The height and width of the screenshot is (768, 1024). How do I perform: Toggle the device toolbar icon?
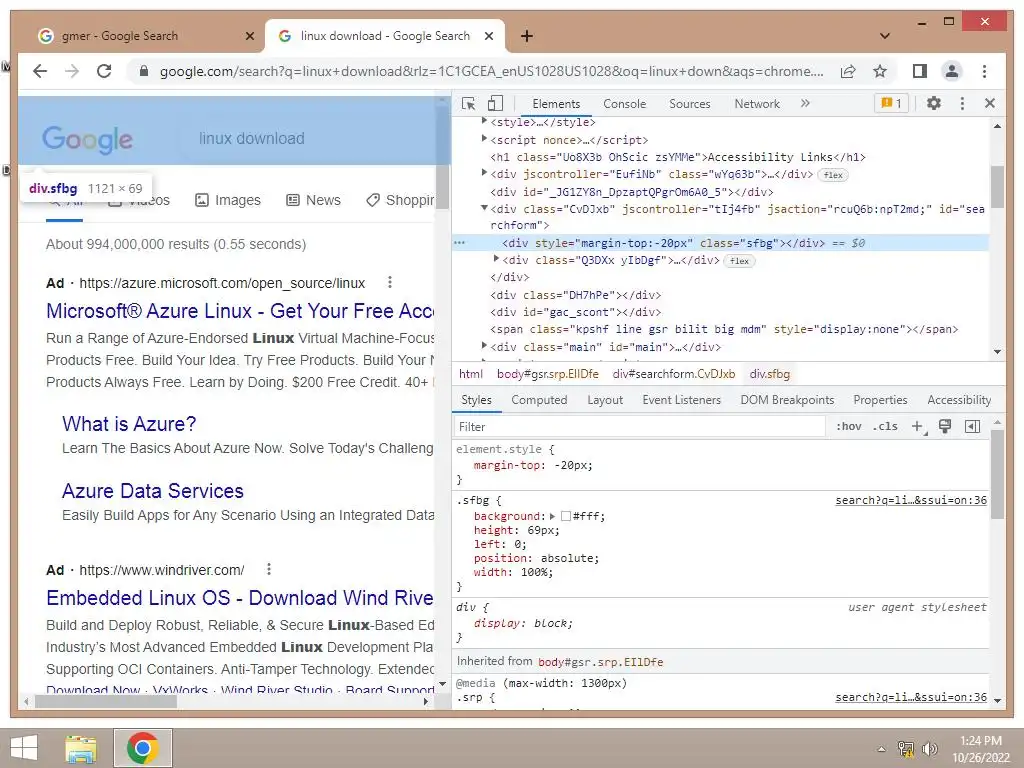(495, 103)
